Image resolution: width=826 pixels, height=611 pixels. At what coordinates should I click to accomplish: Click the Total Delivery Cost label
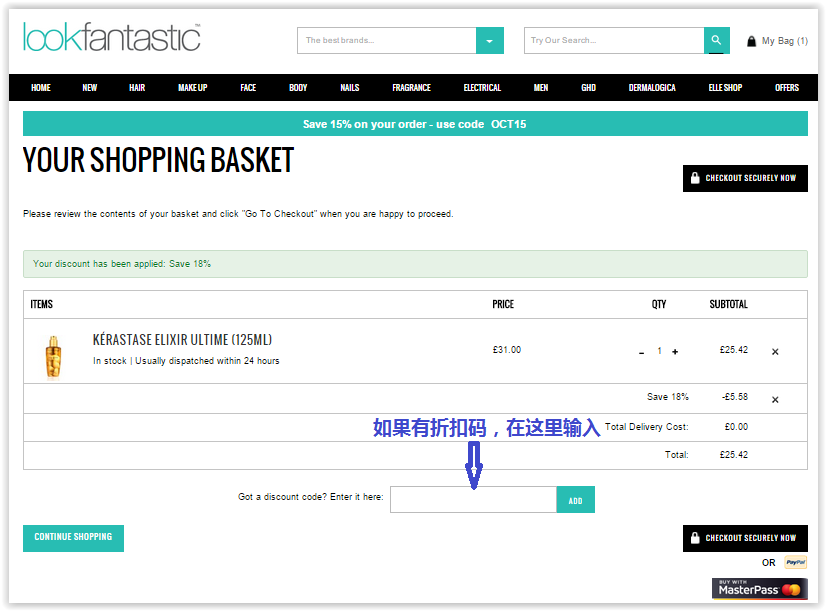[646, 427]
